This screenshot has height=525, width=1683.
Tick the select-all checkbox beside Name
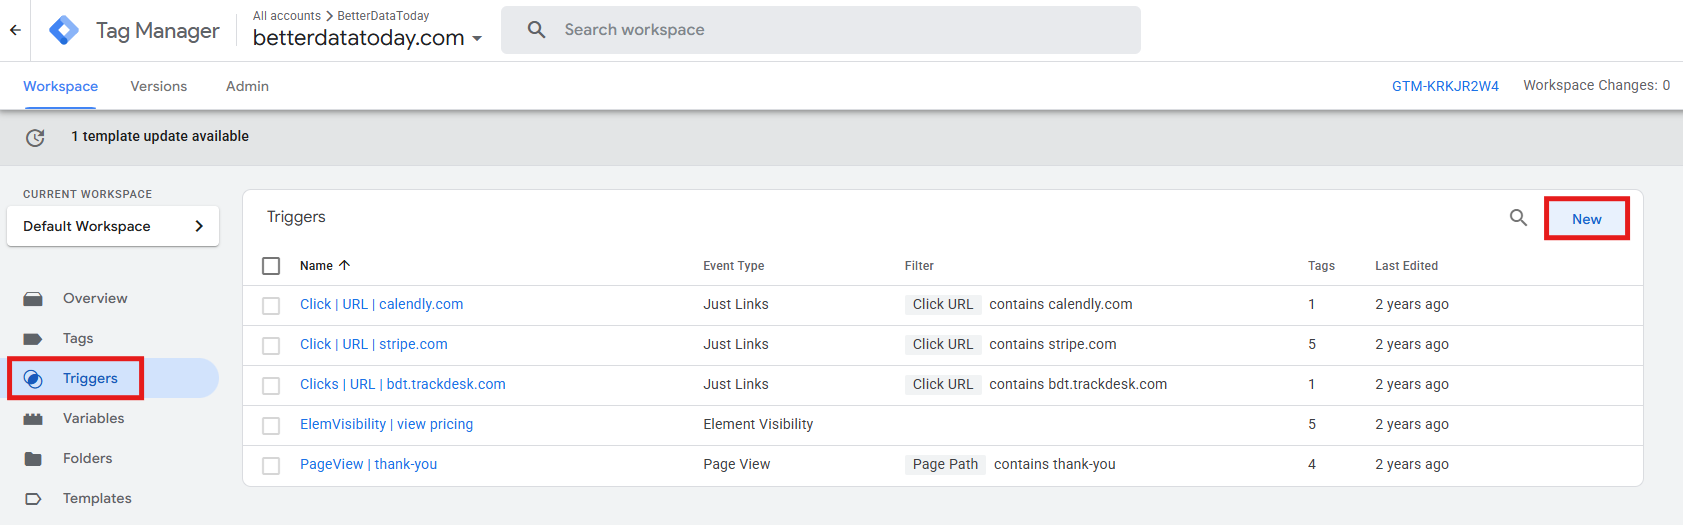pyautogui.click(x=271, y=266)
